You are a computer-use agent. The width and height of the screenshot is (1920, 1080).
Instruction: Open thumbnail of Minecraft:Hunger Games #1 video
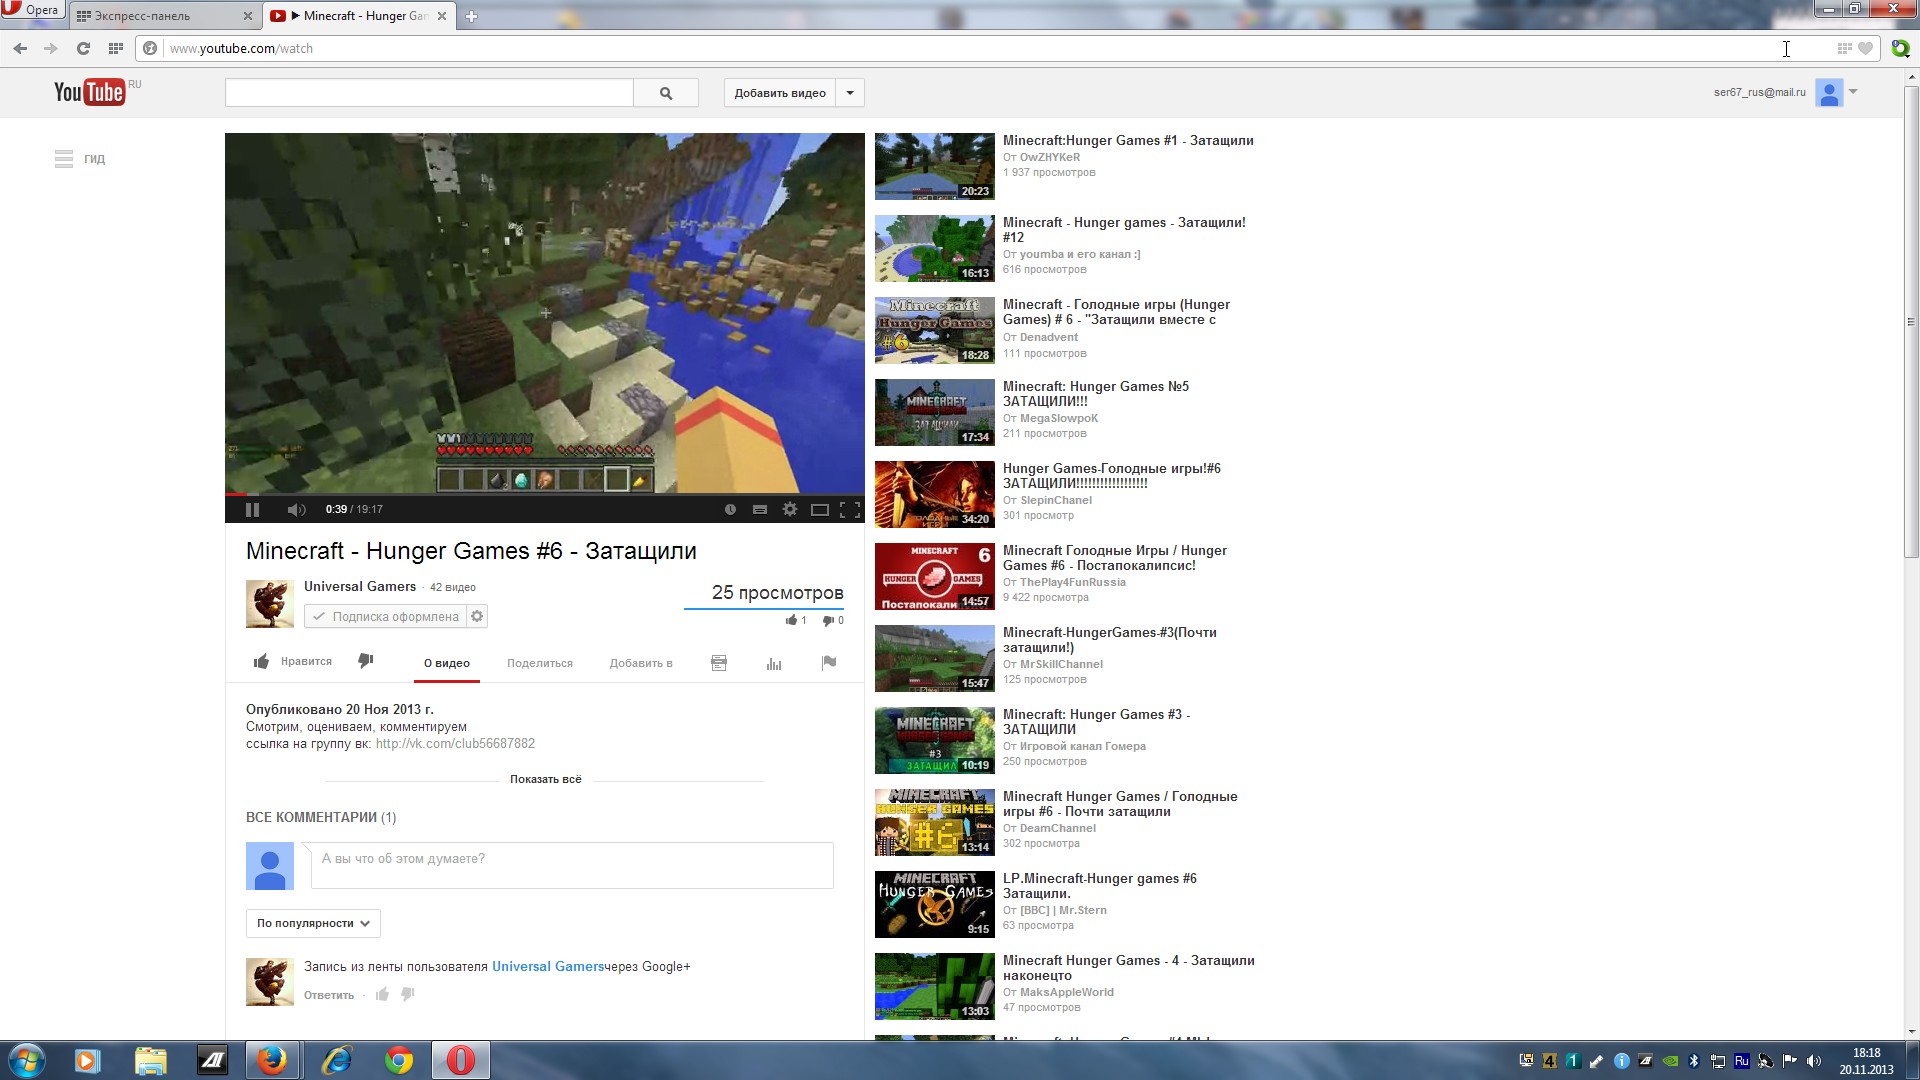click(935, 166)
